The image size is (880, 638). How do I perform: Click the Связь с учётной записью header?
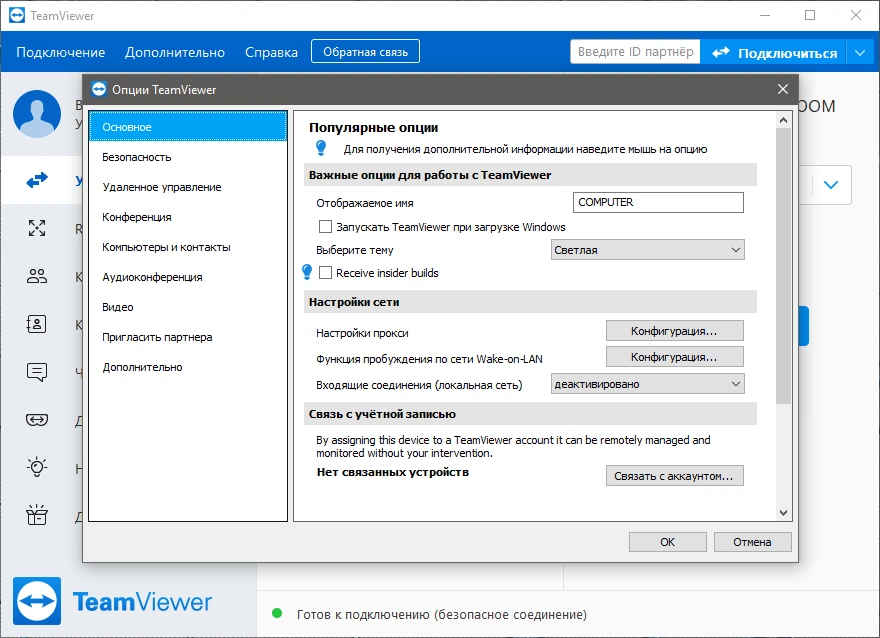[x=530, y=414]
